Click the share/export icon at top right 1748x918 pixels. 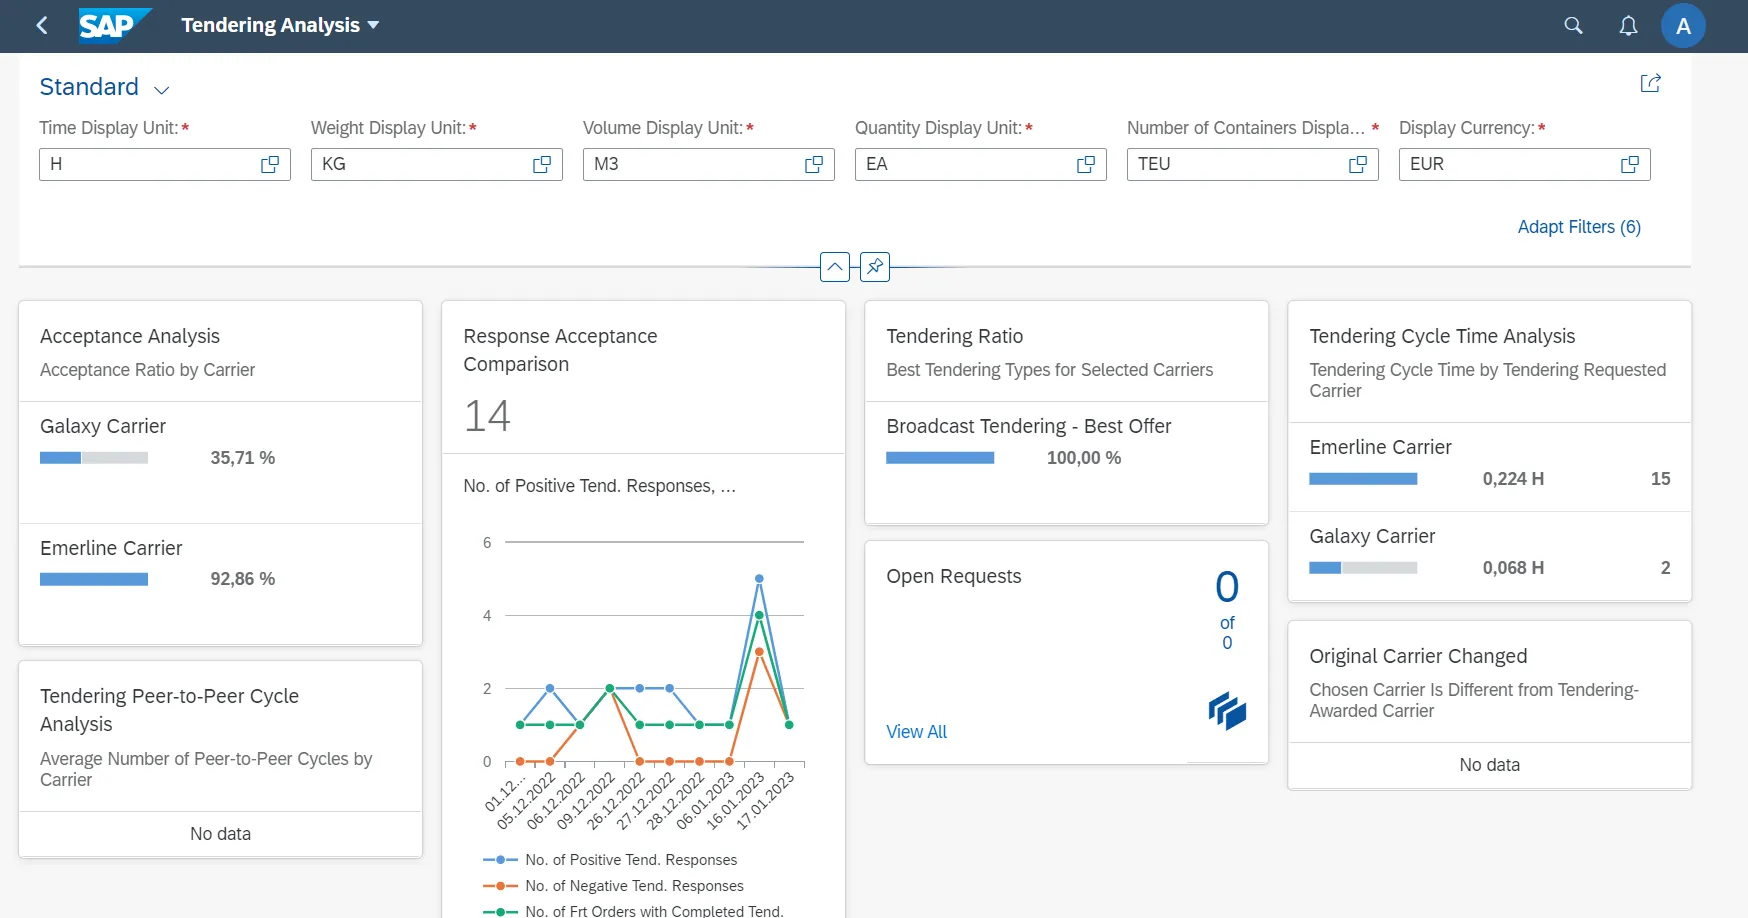coord(1650,83)
